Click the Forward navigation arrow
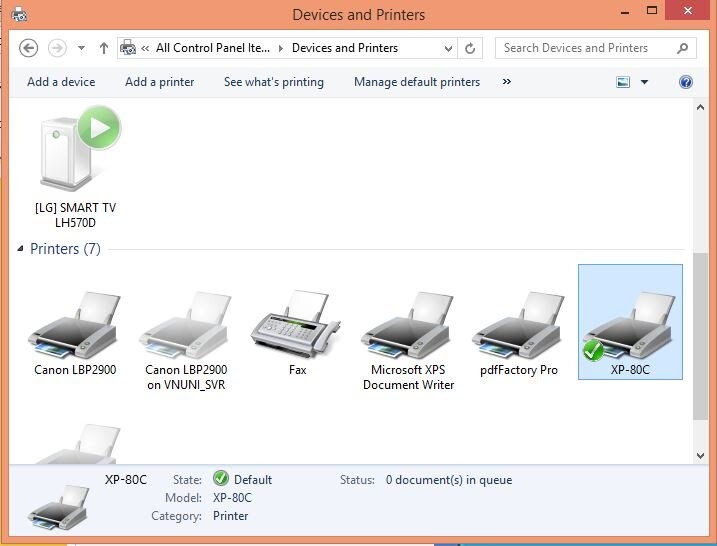This screenshot has height=546, width=717. (57, 48)
